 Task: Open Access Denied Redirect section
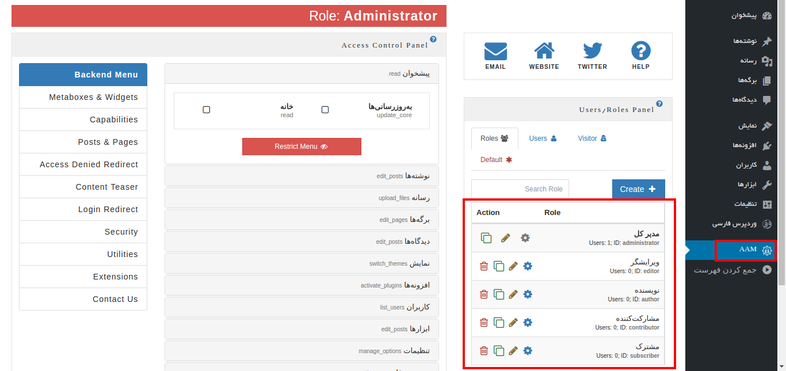(x=83, y=164)
